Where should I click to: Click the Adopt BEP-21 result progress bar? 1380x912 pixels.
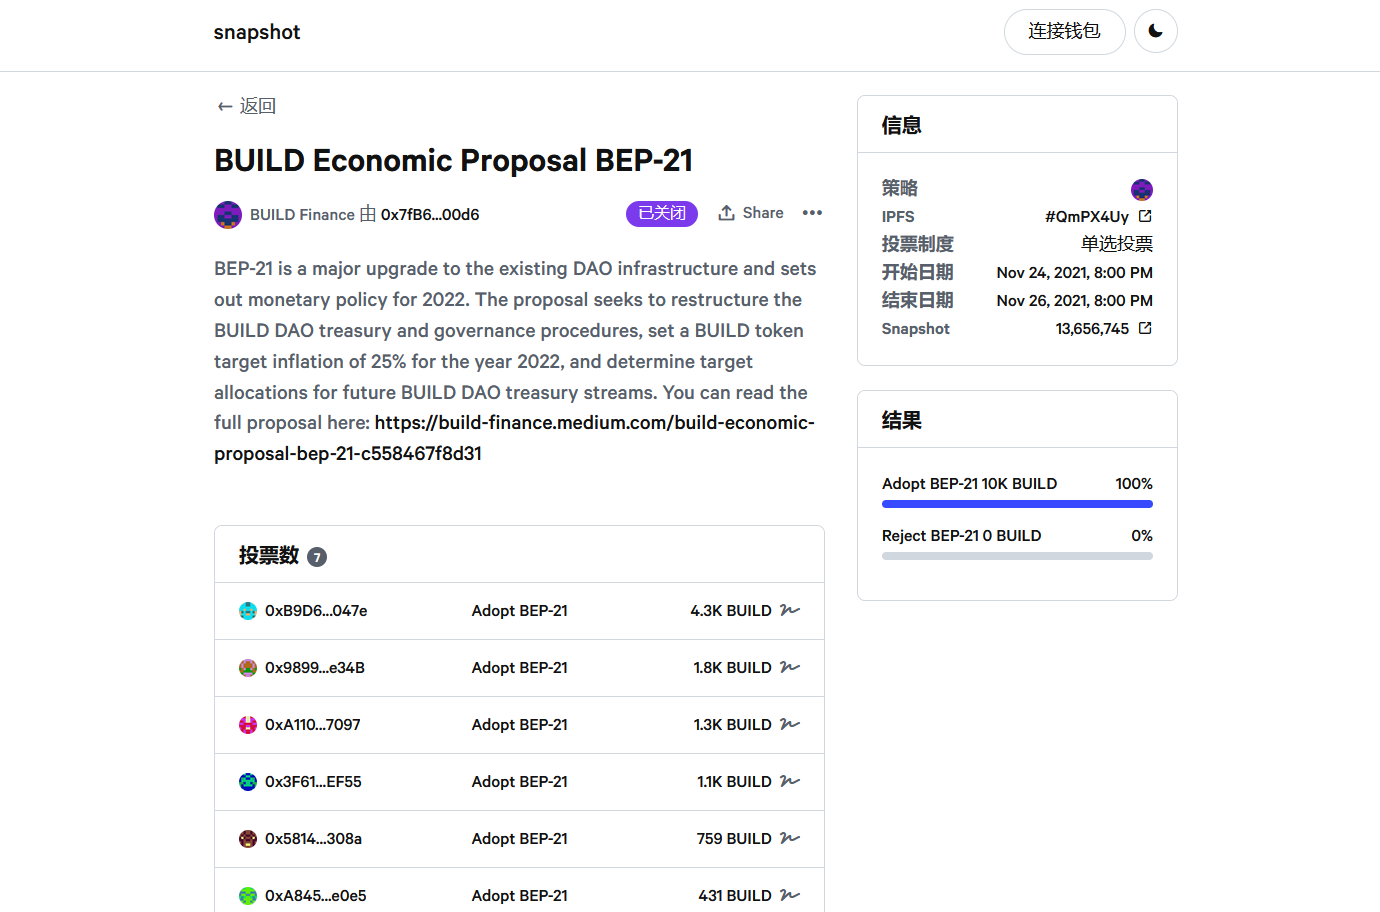tap(1017, 504)
